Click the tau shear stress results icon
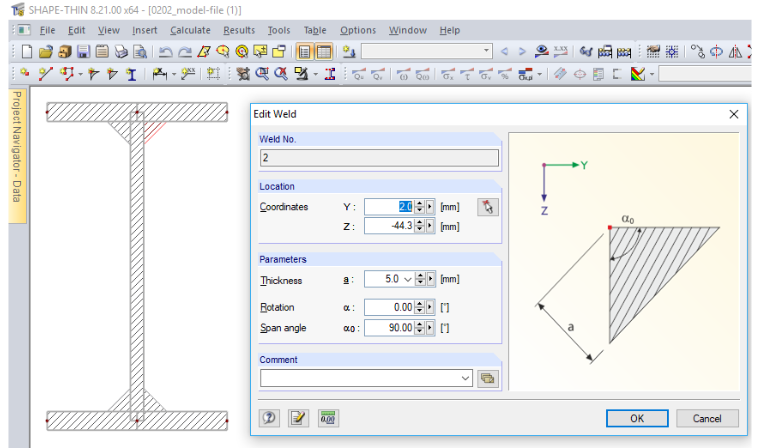The width and height of the screenshot is (760, 448). [x=467, y=74]
